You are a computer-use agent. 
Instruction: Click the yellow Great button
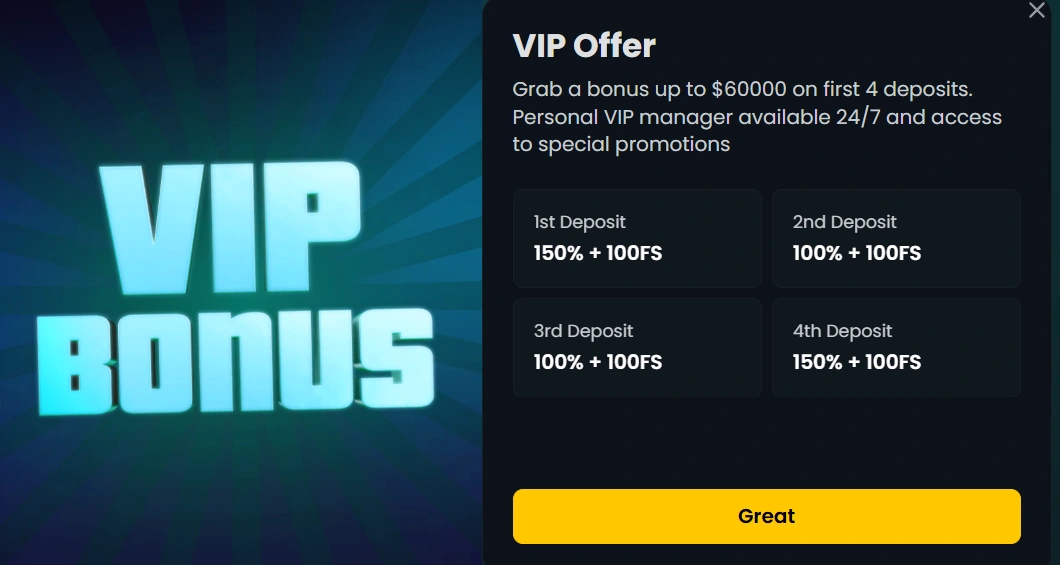(766, 516)
